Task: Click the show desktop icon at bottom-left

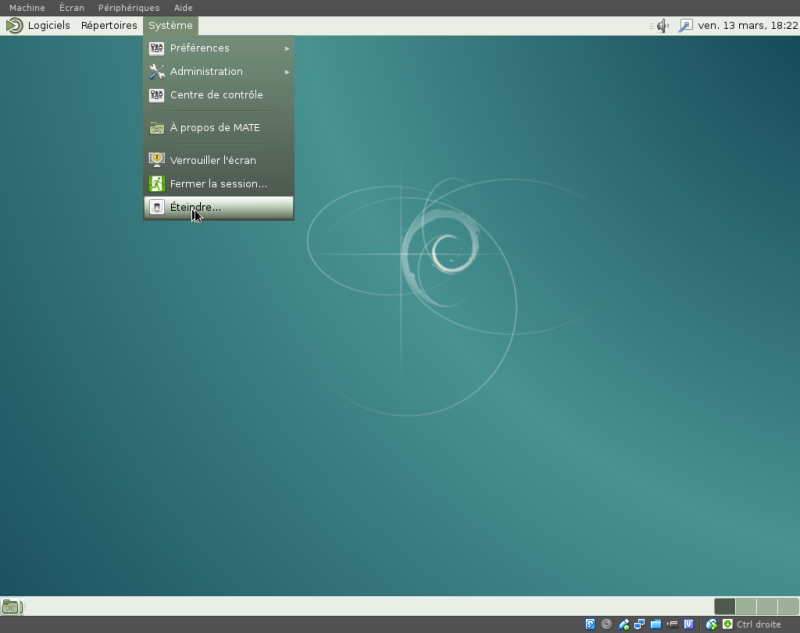Action: click(11, 606)
